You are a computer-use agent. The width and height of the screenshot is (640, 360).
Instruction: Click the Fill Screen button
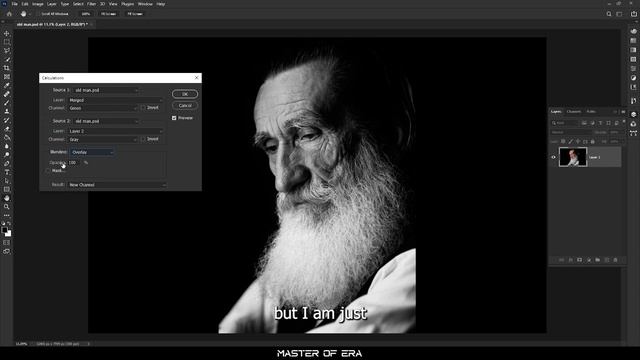135,14
